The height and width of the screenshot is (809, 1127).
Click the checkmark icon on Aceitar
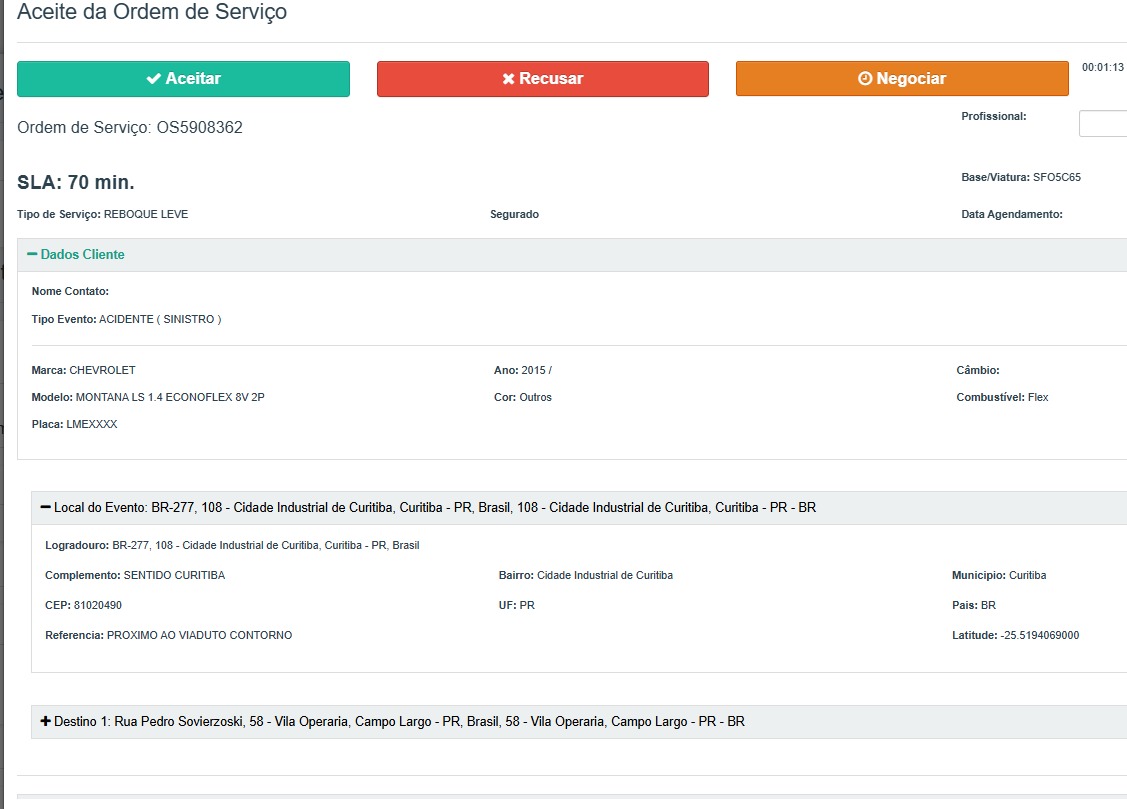154,79
